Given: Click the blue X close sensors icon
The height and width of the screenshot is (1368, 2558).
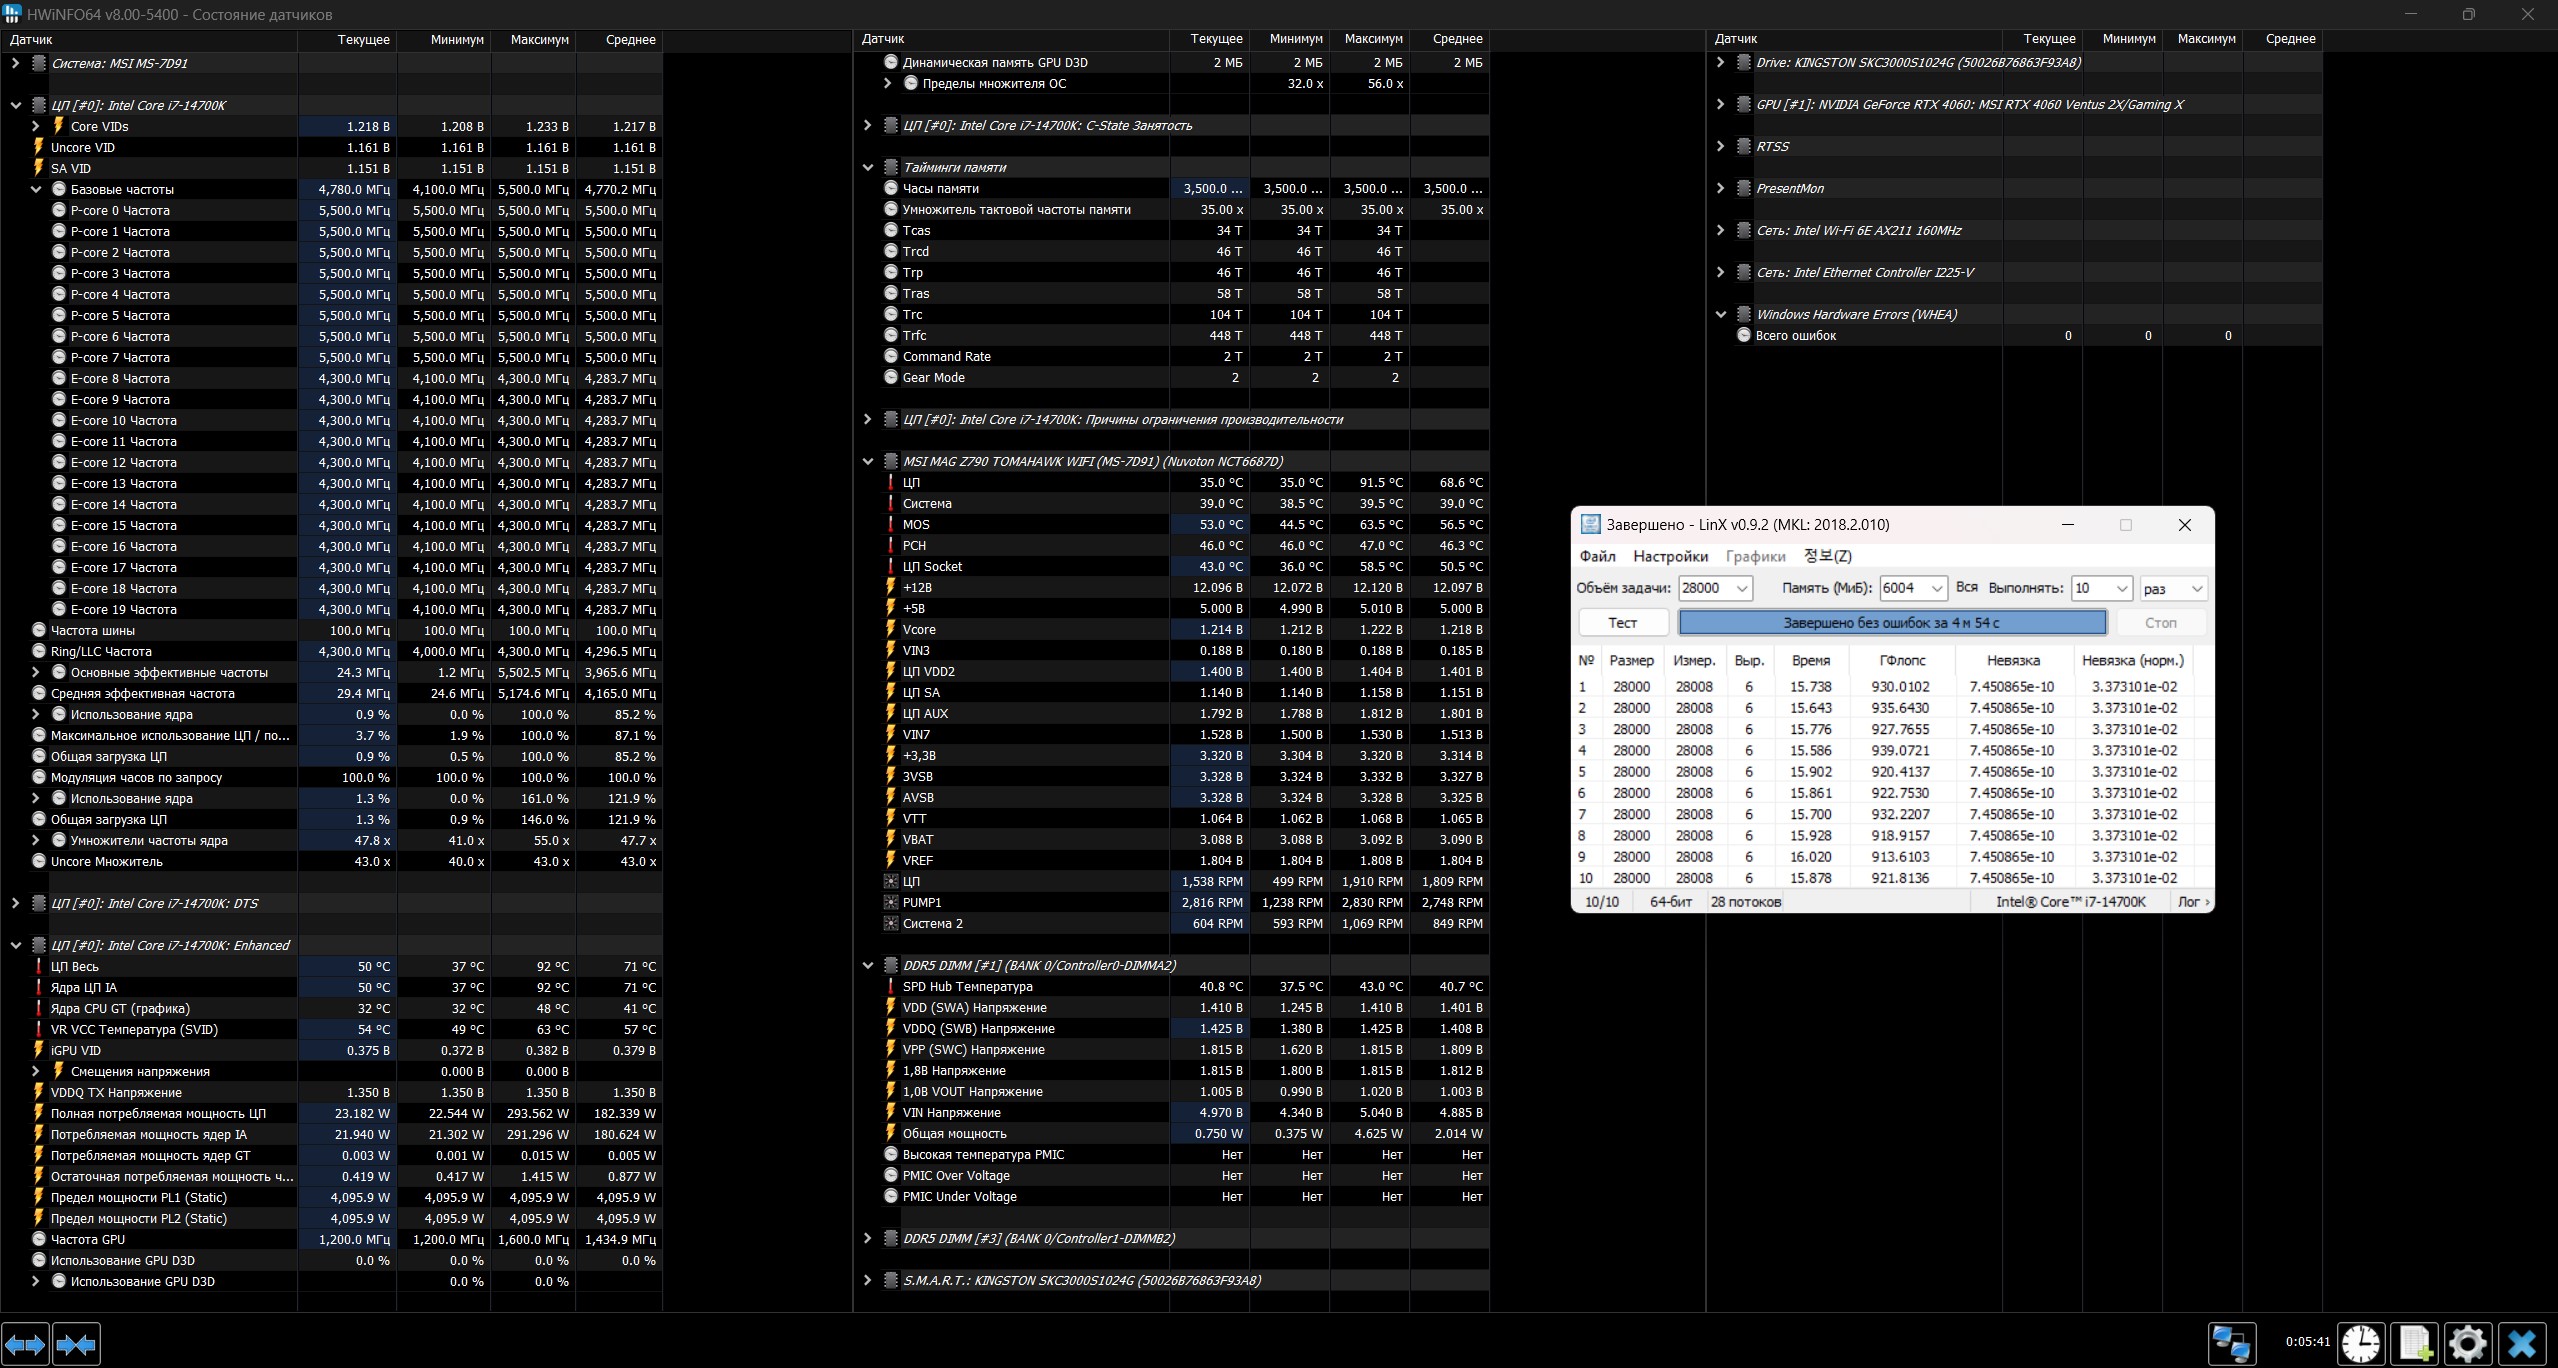Looking at the screenshot, I should point(2522,1344).
